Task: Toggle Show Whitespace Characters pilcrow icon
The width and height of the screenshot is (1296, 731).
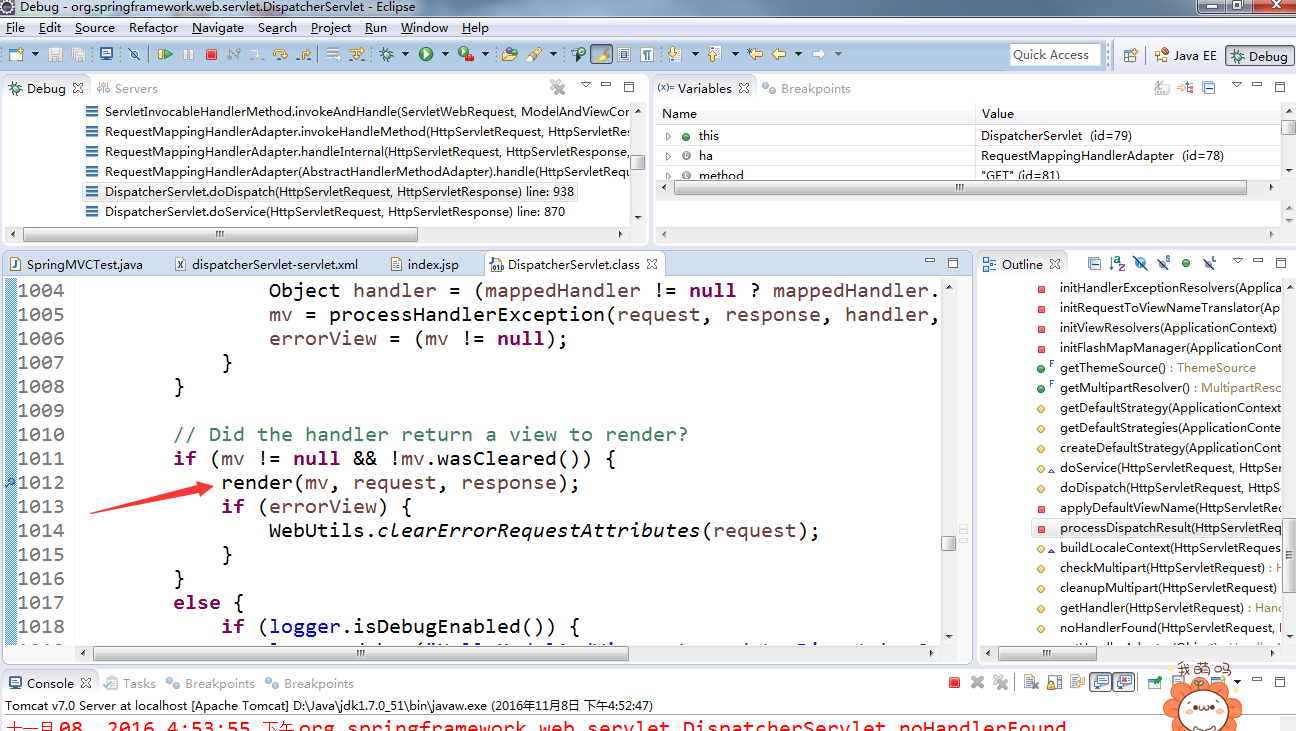Action: 647,54
